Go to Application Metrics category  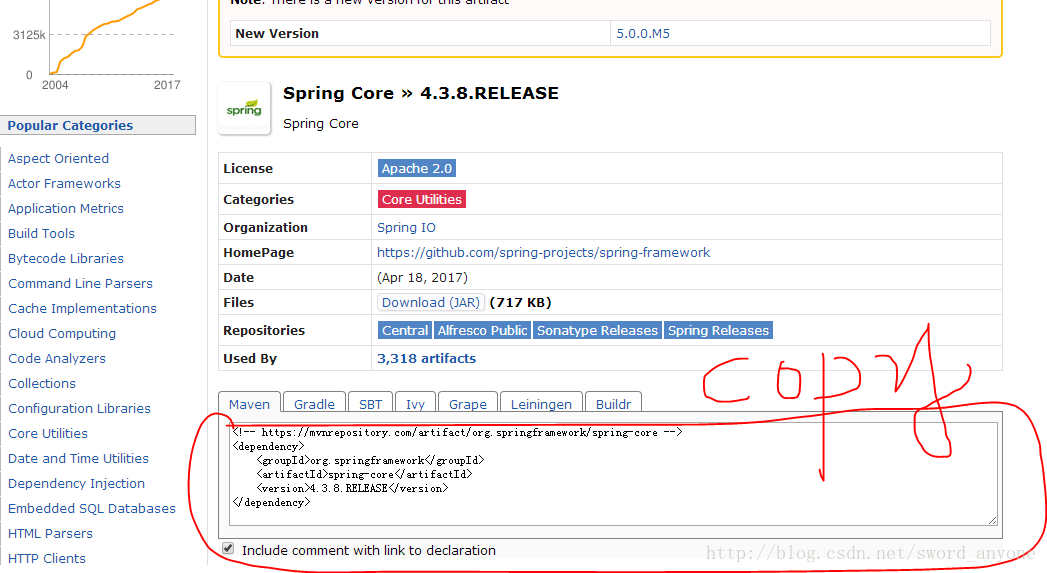click(65, 208)
